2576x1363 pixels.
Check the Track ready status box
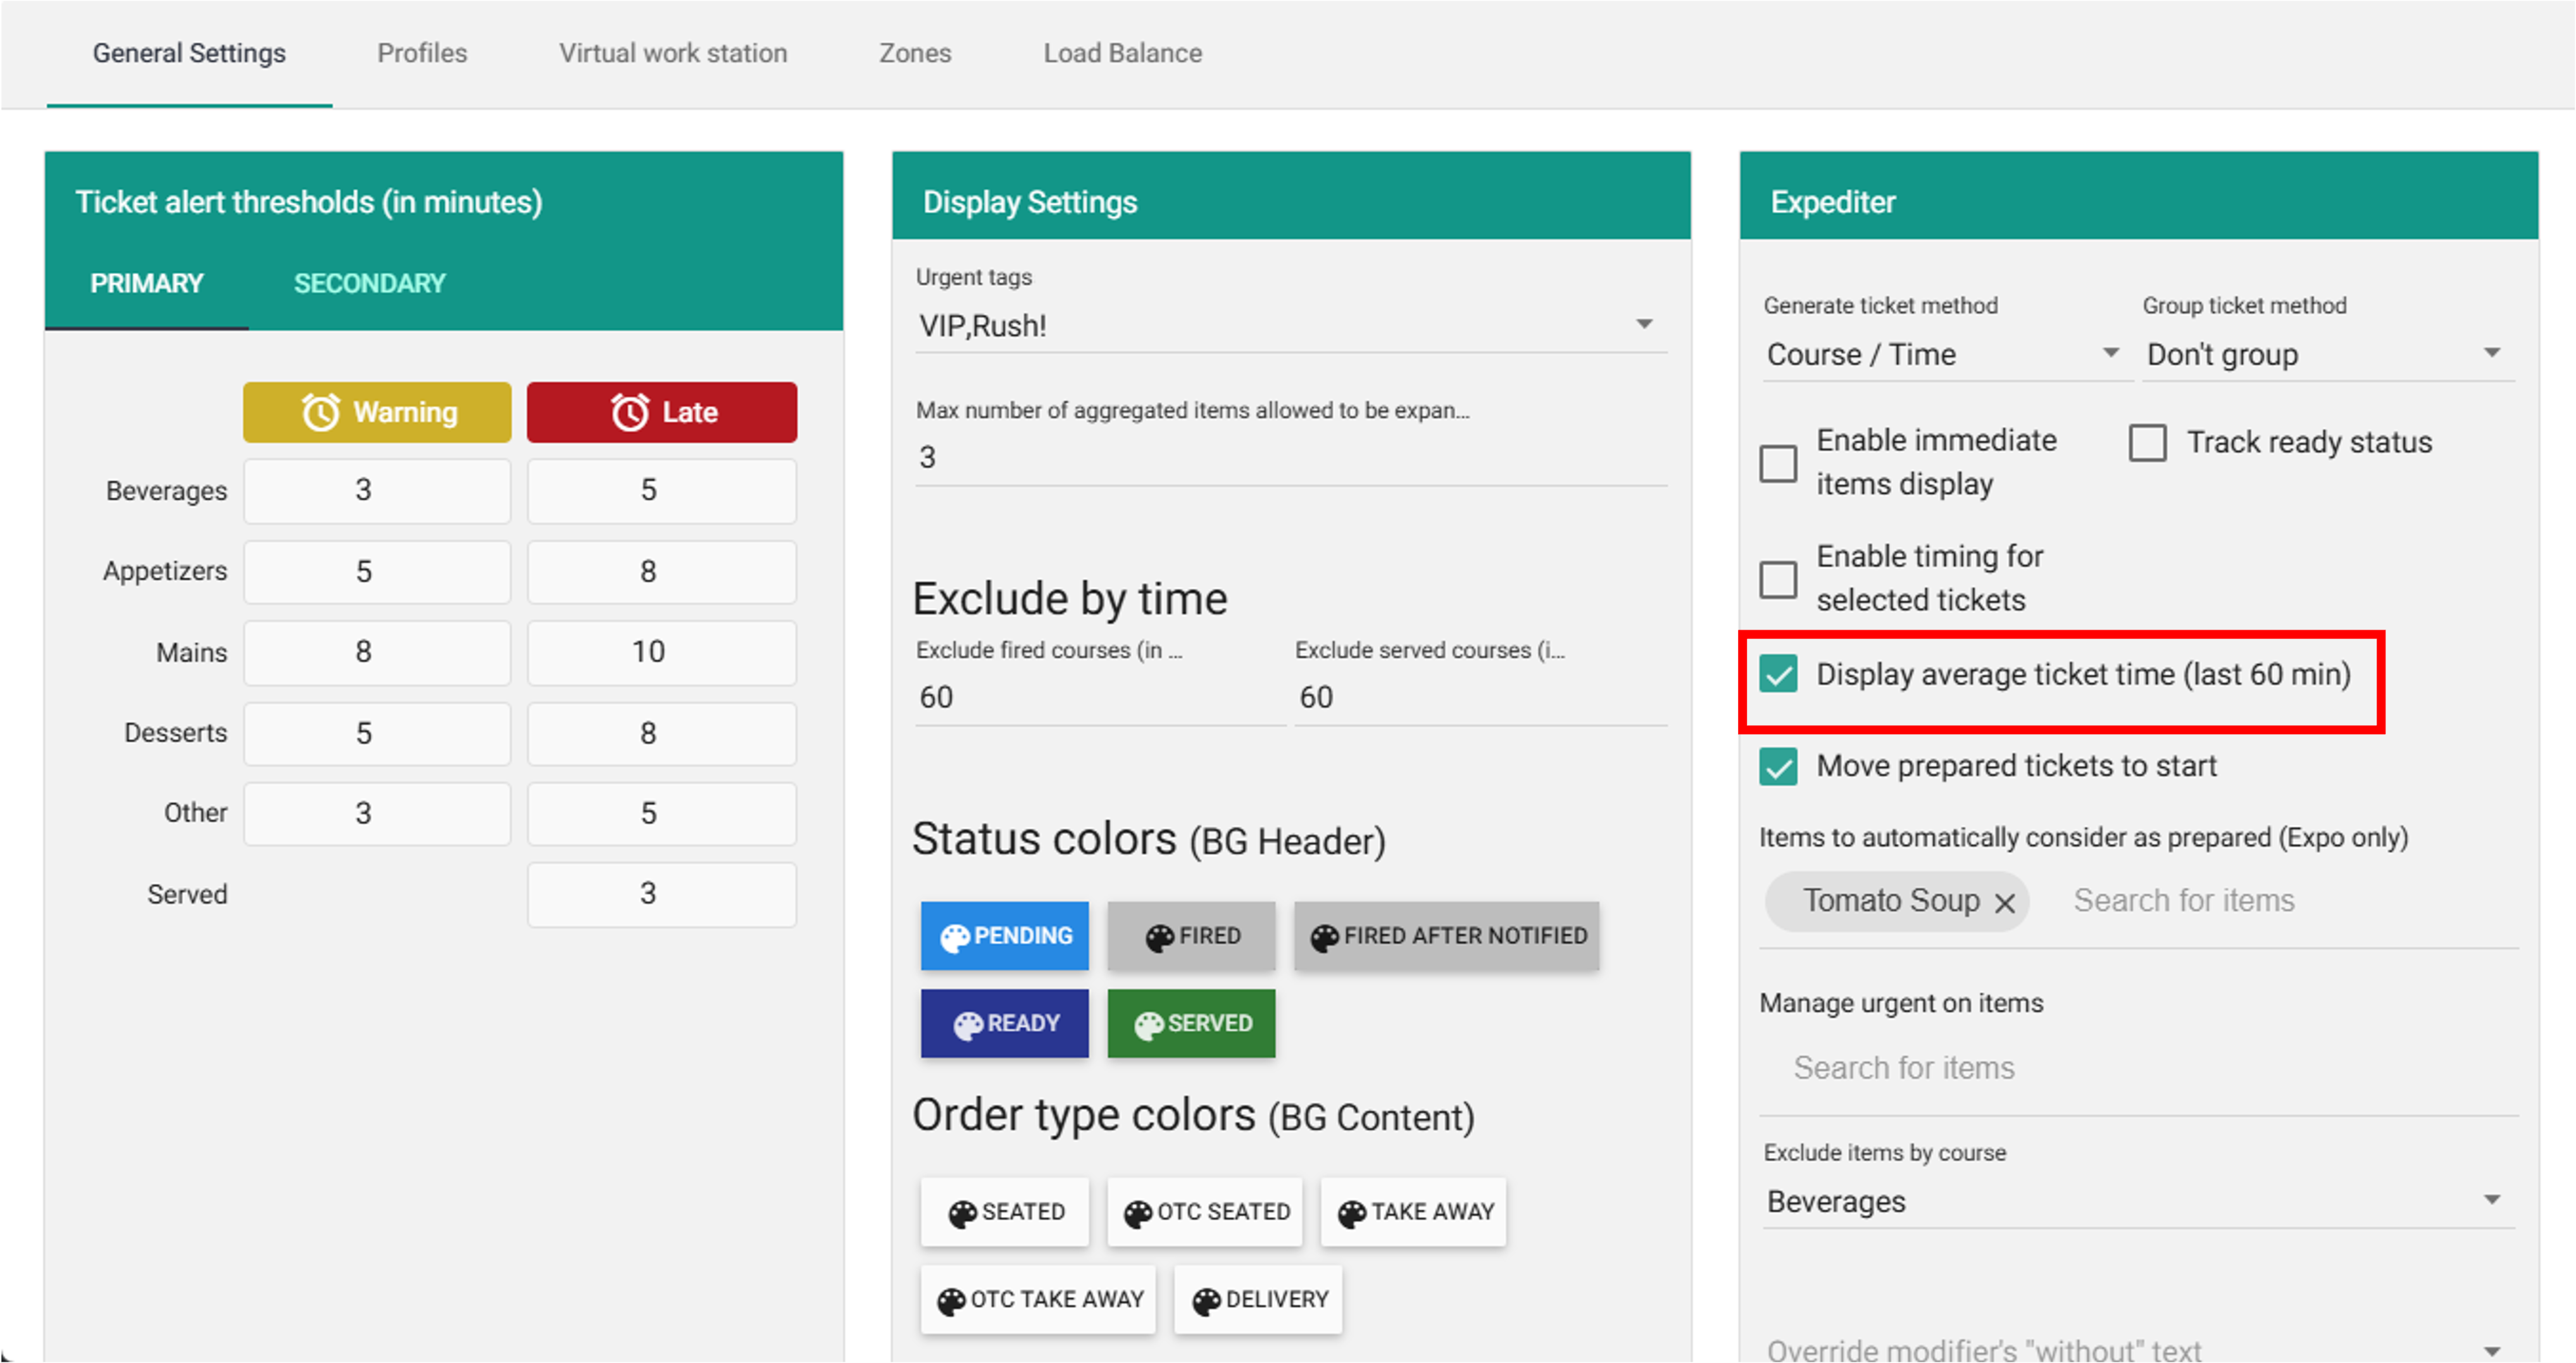pyautogui.click(x=2147, y=442)
